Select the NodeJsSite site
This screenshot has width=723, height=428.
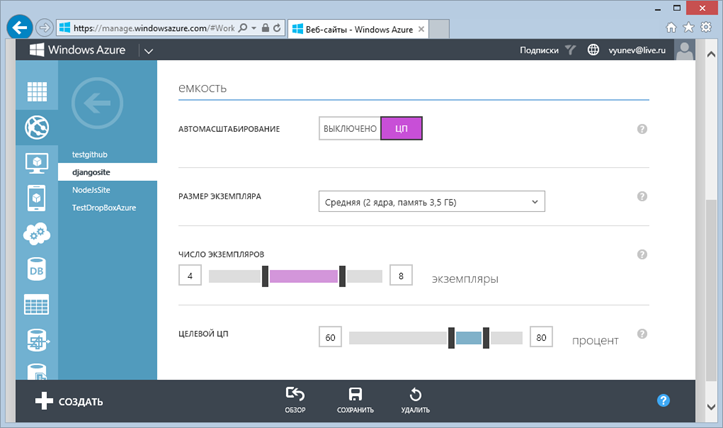91,190
